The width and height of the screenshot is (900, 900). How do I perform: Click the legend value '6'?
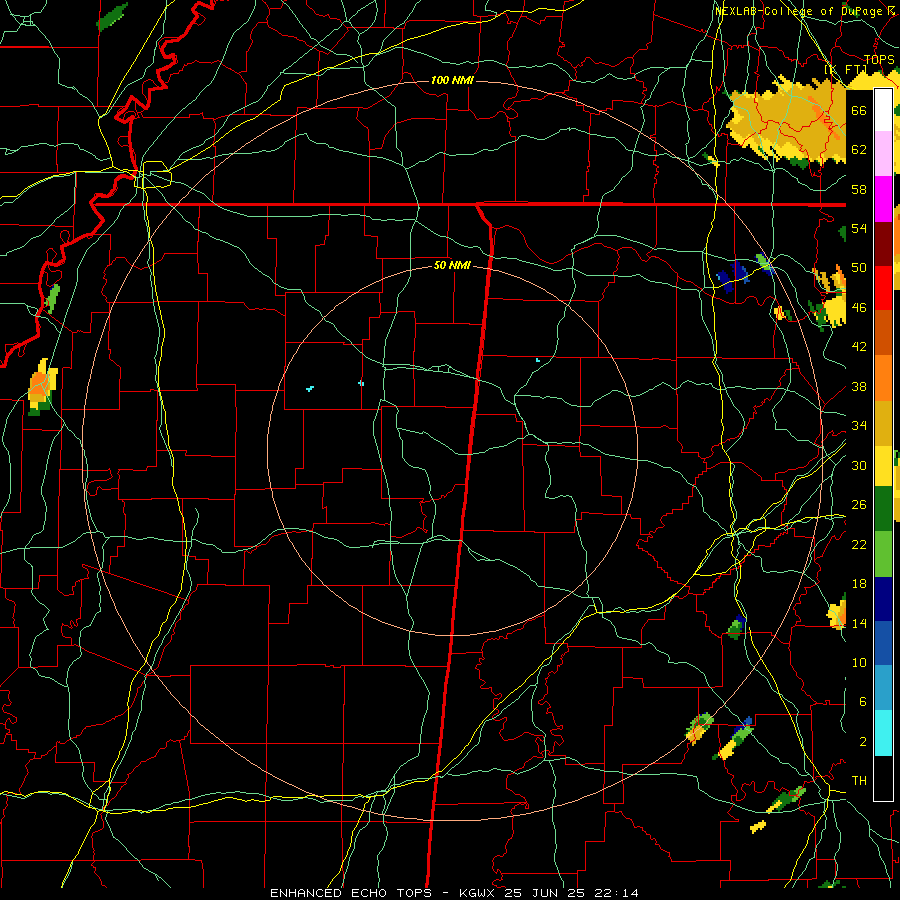862,702
